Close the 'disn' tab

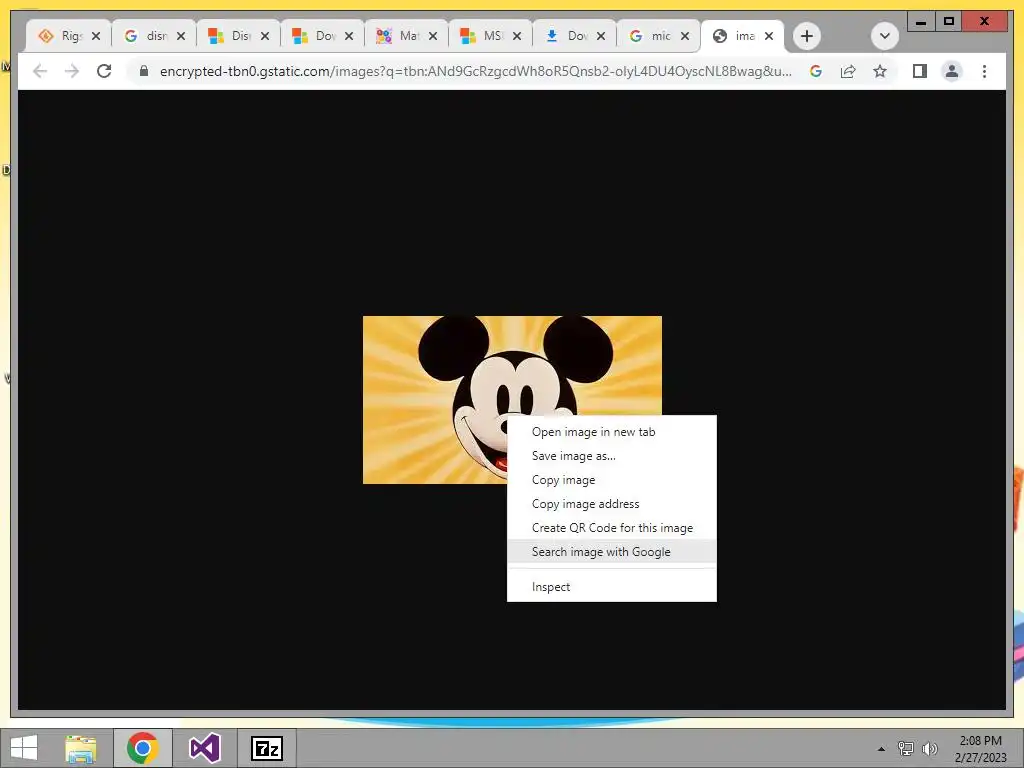(181, 36)
